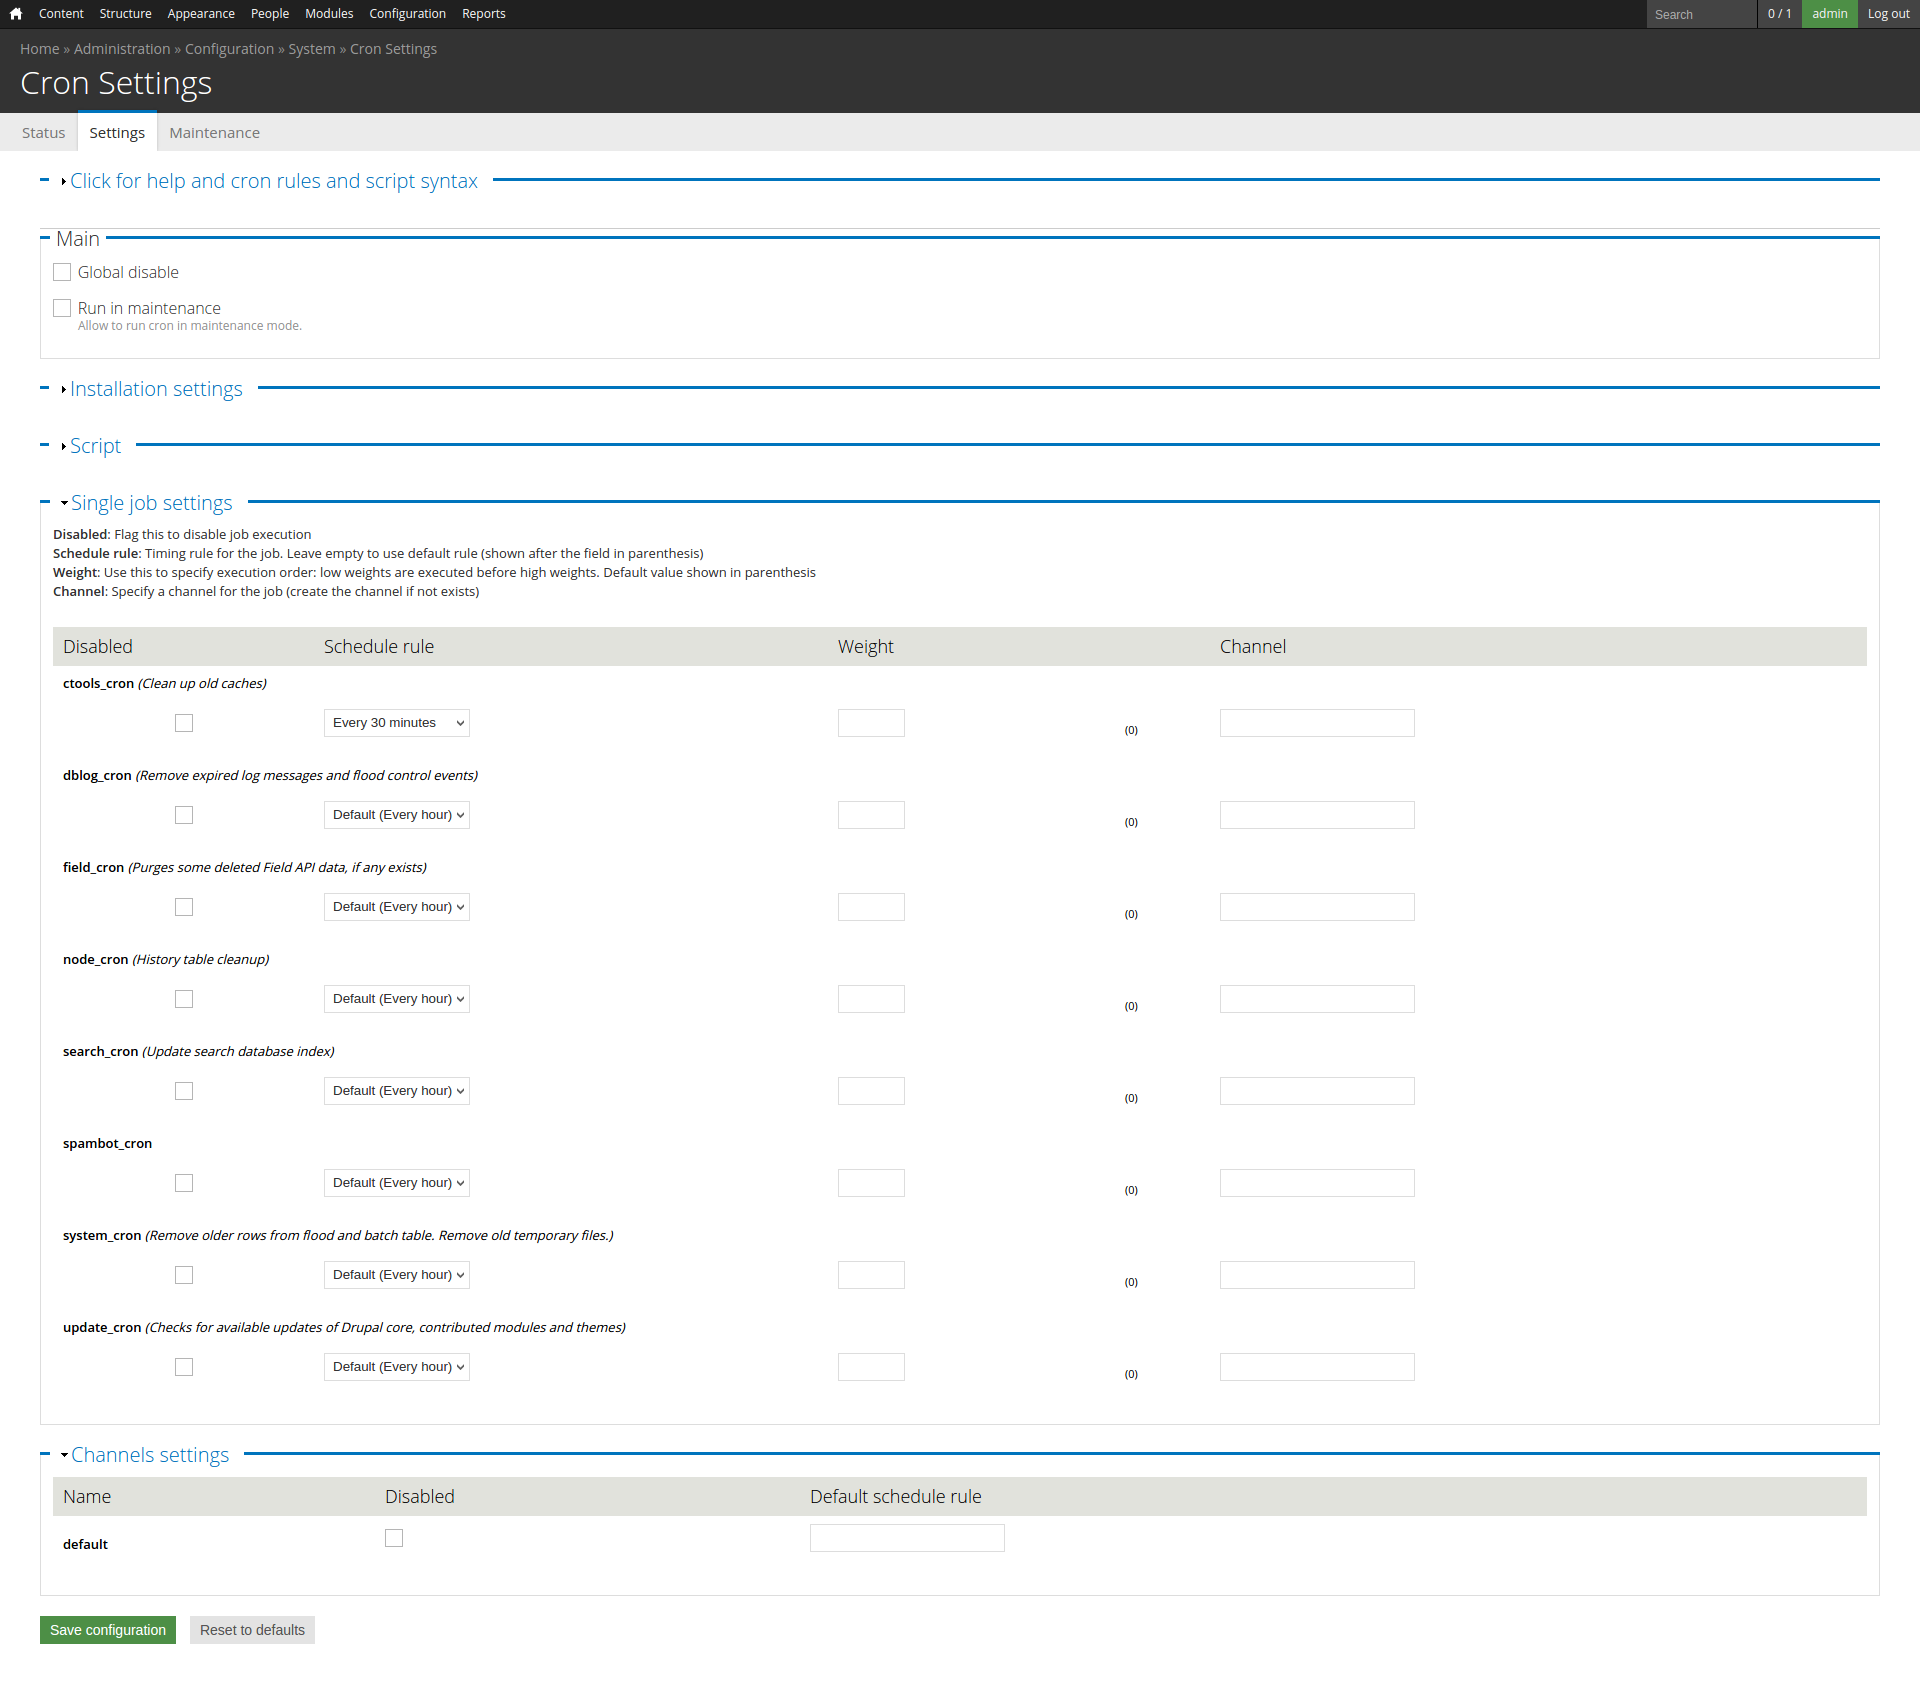1920x1698 pixels.
Task: Disable the node_cron job checkbox
Action: click(184, 999)
